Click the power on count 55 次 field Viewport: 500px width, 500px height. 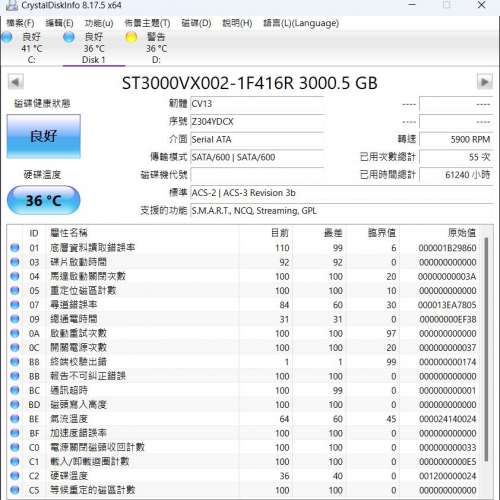coord(456,157)
